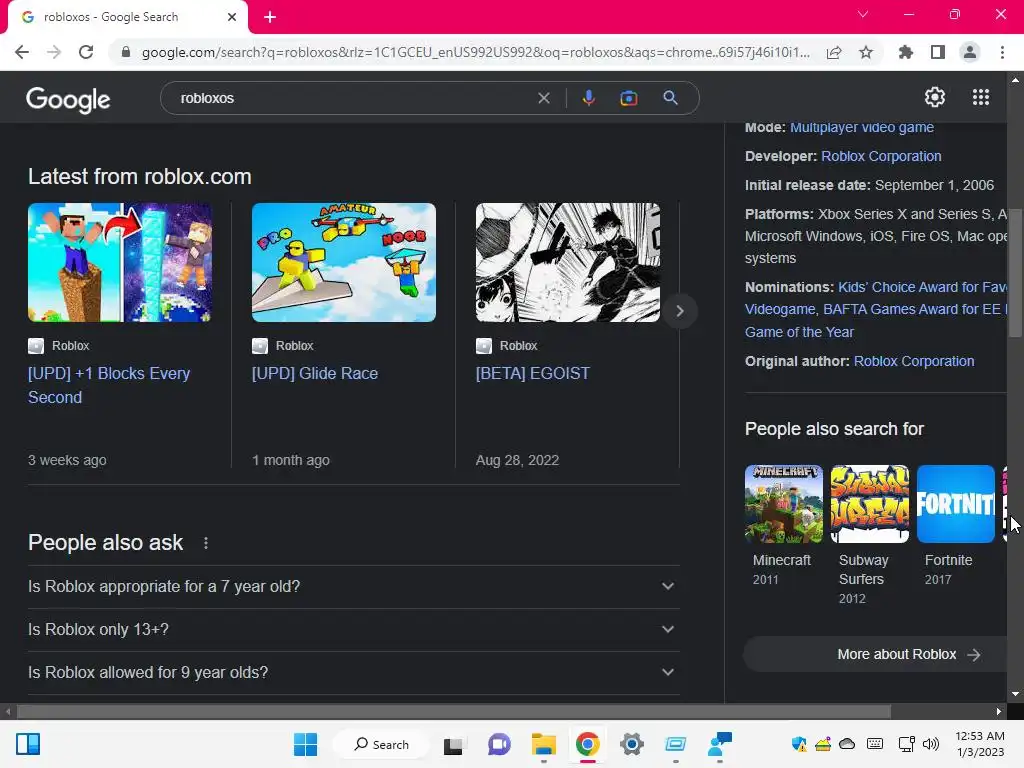Image resolution: width=1024 pixels, height=768 pixels.
Task: Expand 'Is Roblox allowed for 9 year olds?'
Action: click(x=353, y=673)
